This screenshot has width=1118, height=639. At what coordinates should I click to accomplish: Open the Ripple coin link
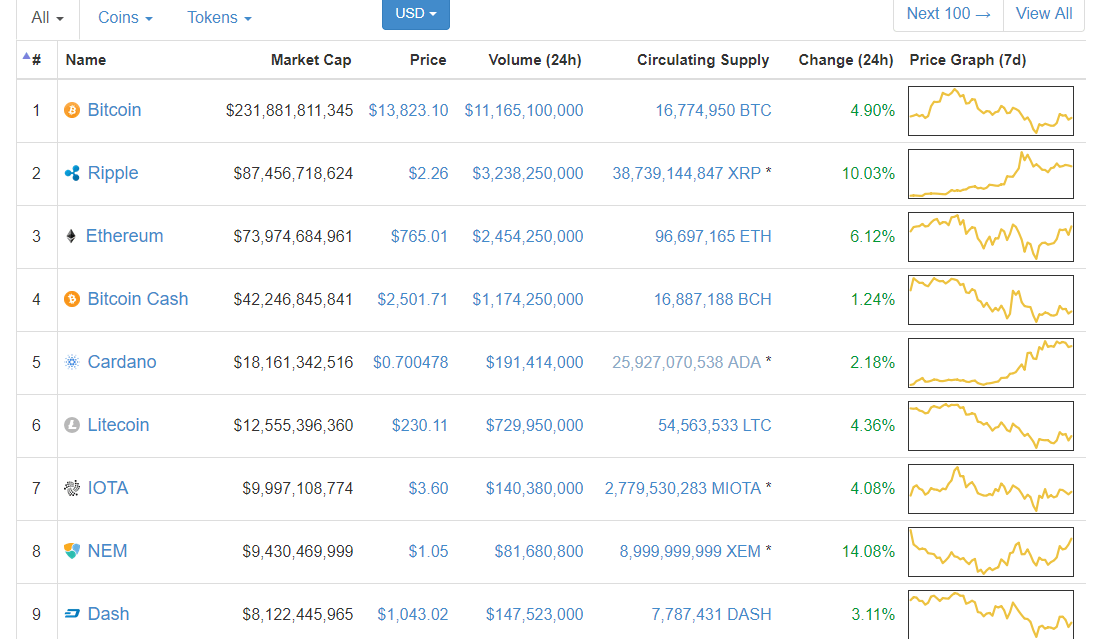[x=113, y=173]
